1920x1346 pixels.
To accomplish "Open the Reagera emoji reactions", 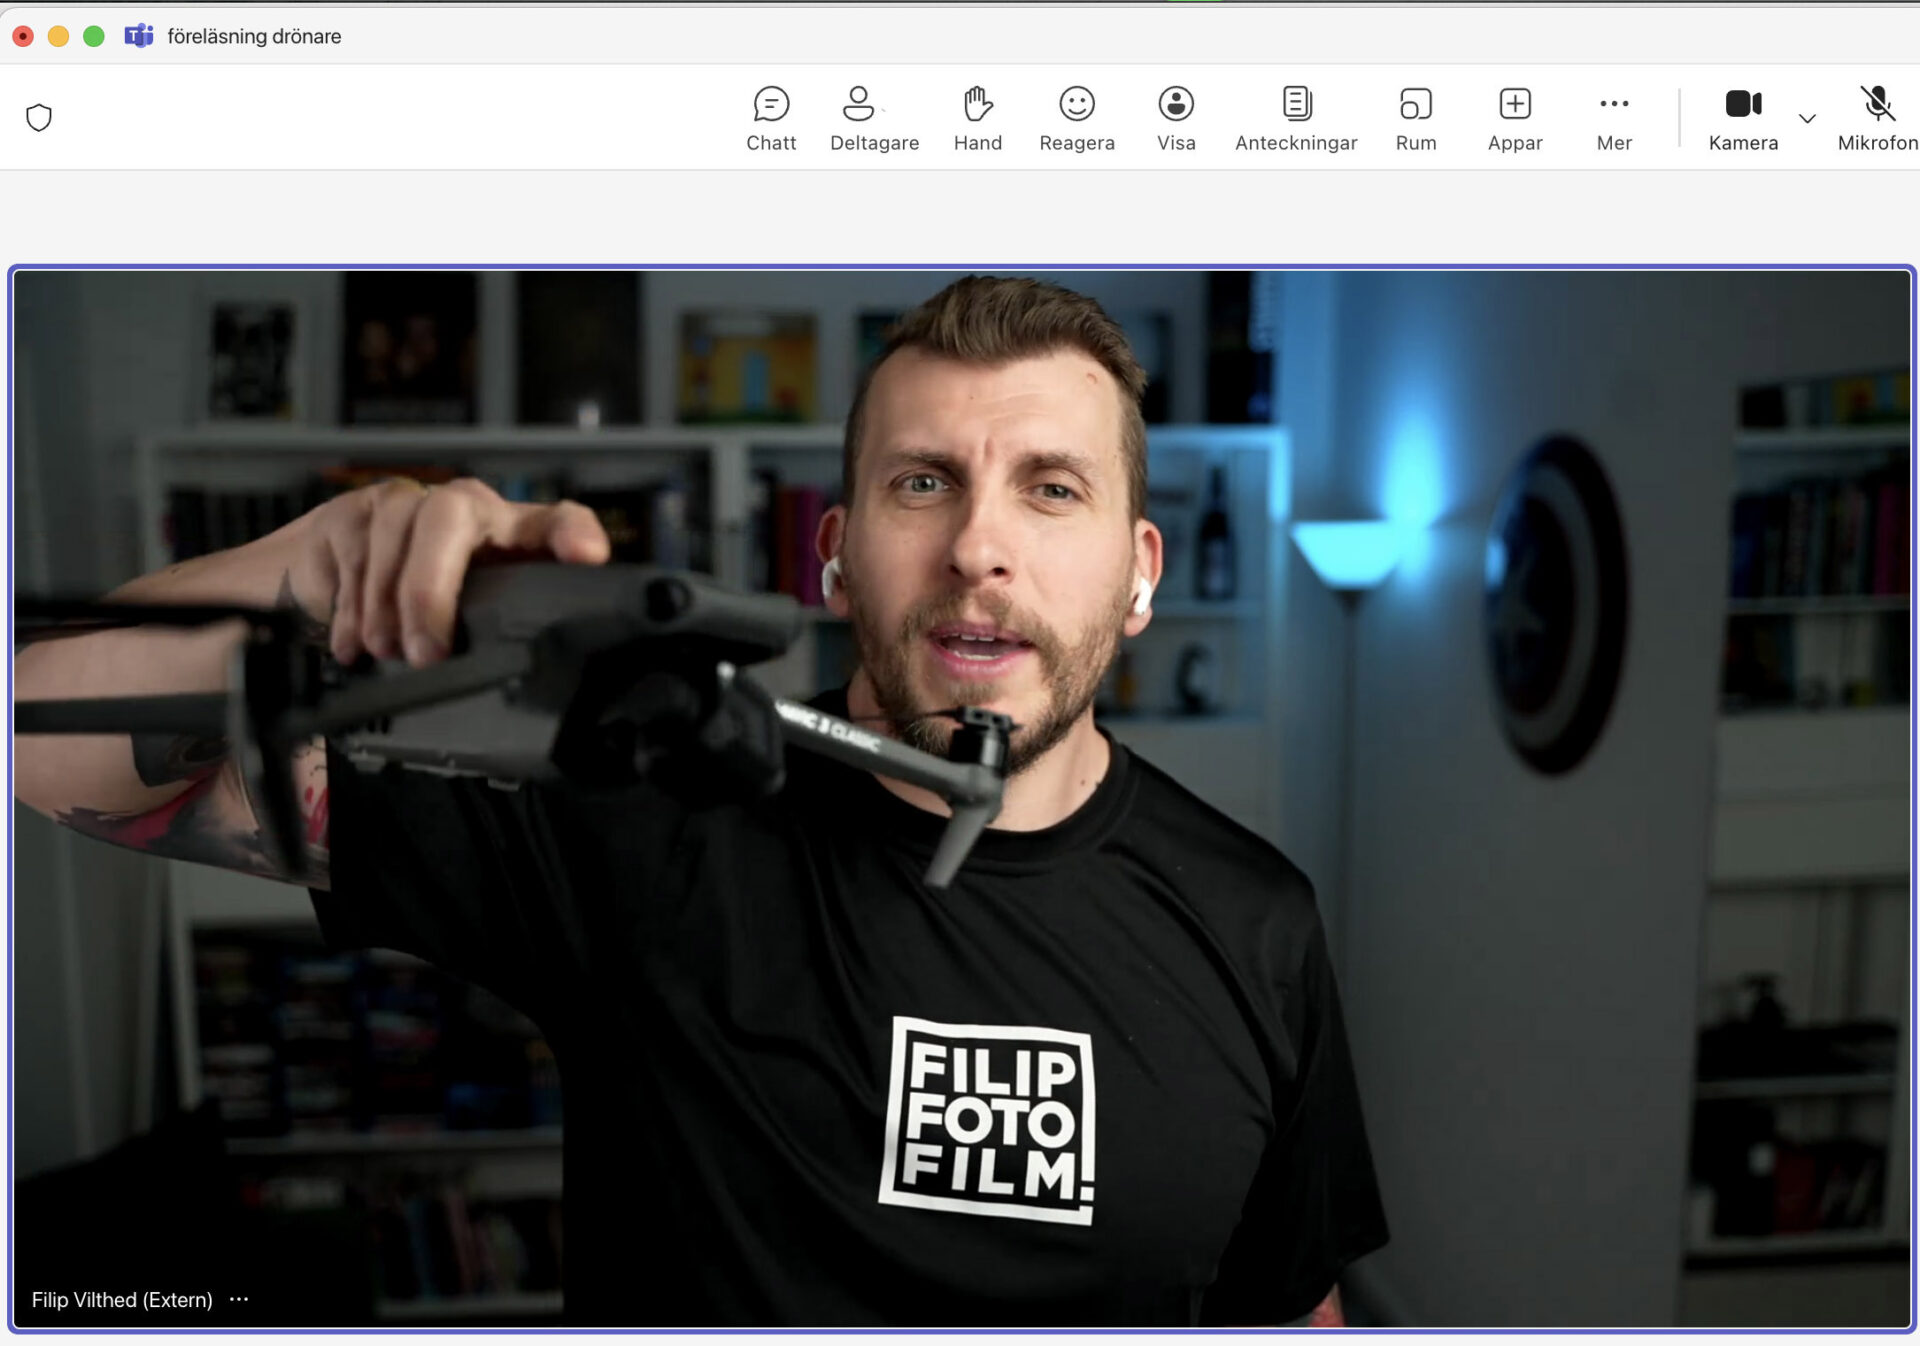I will 1076,118.
